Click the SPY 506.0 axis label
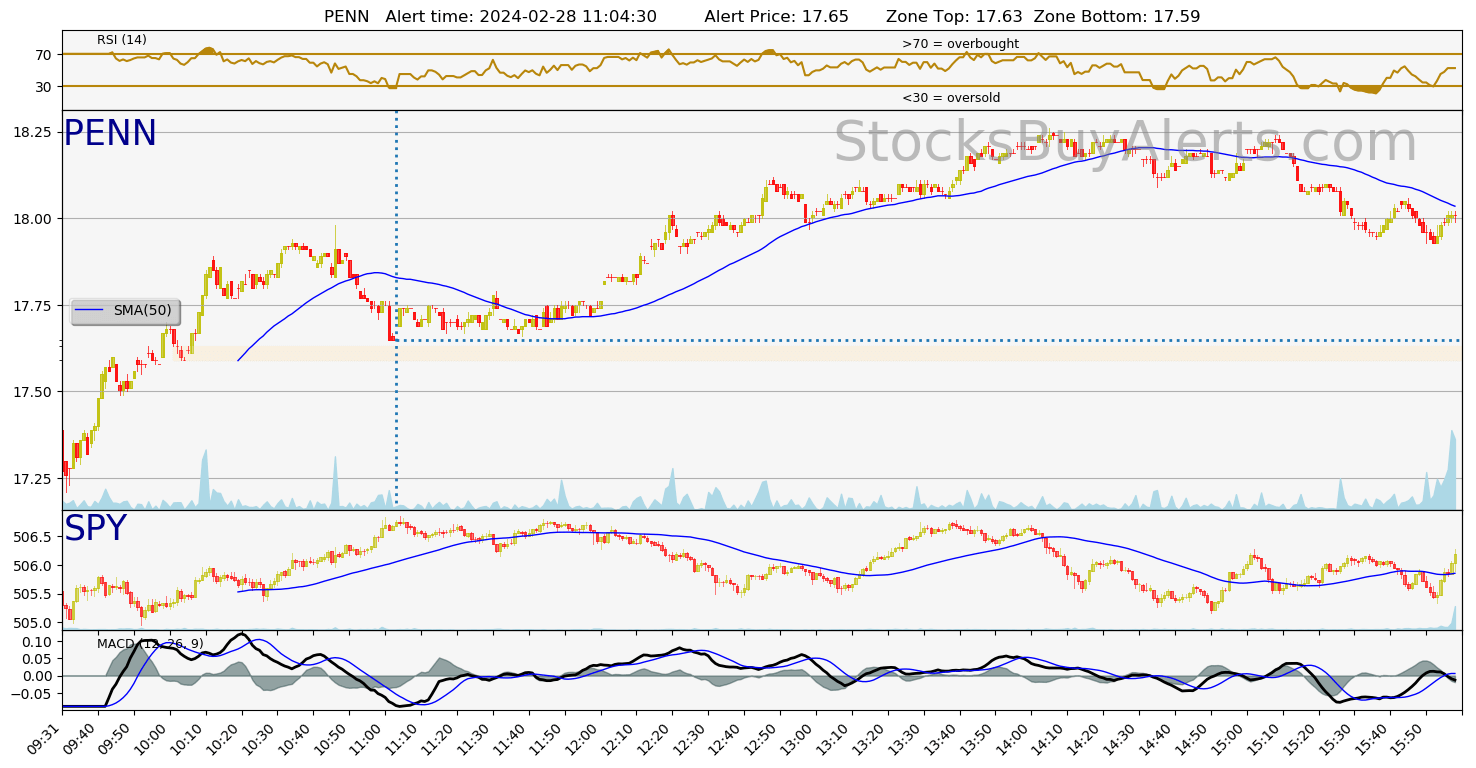 pos(34,566)
